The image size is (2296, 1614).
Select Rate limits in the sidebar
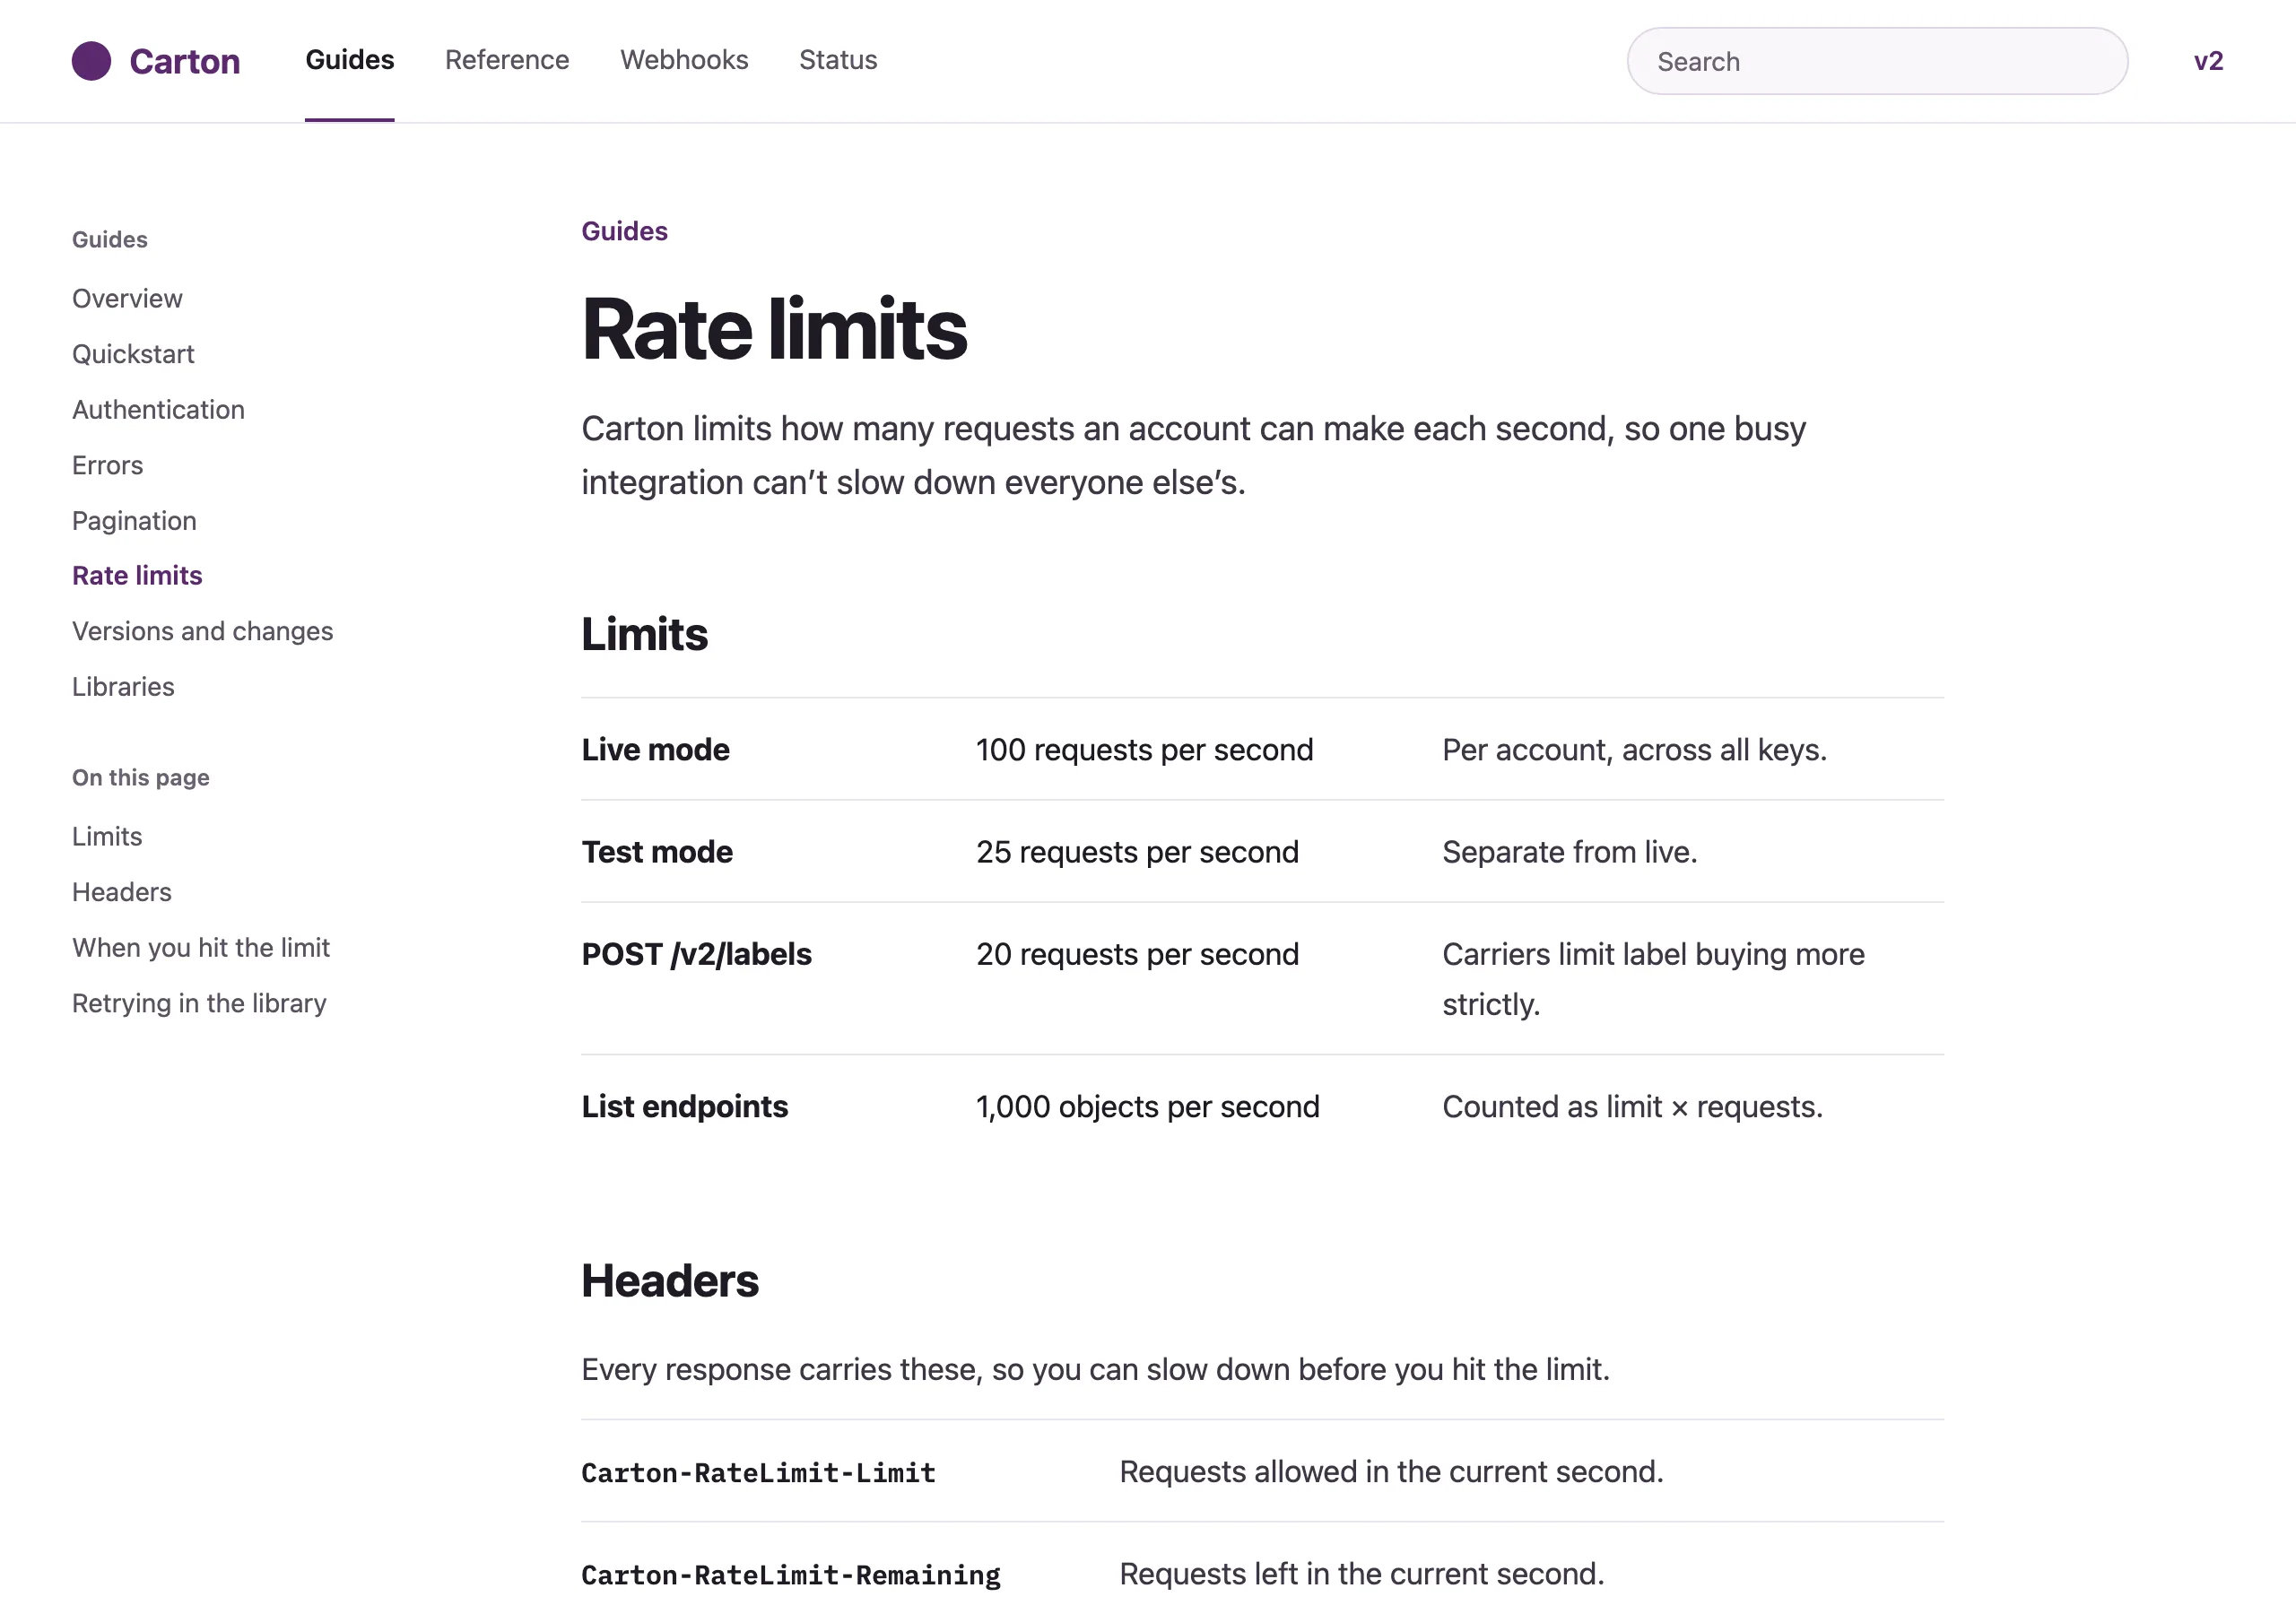click(137, 575)
